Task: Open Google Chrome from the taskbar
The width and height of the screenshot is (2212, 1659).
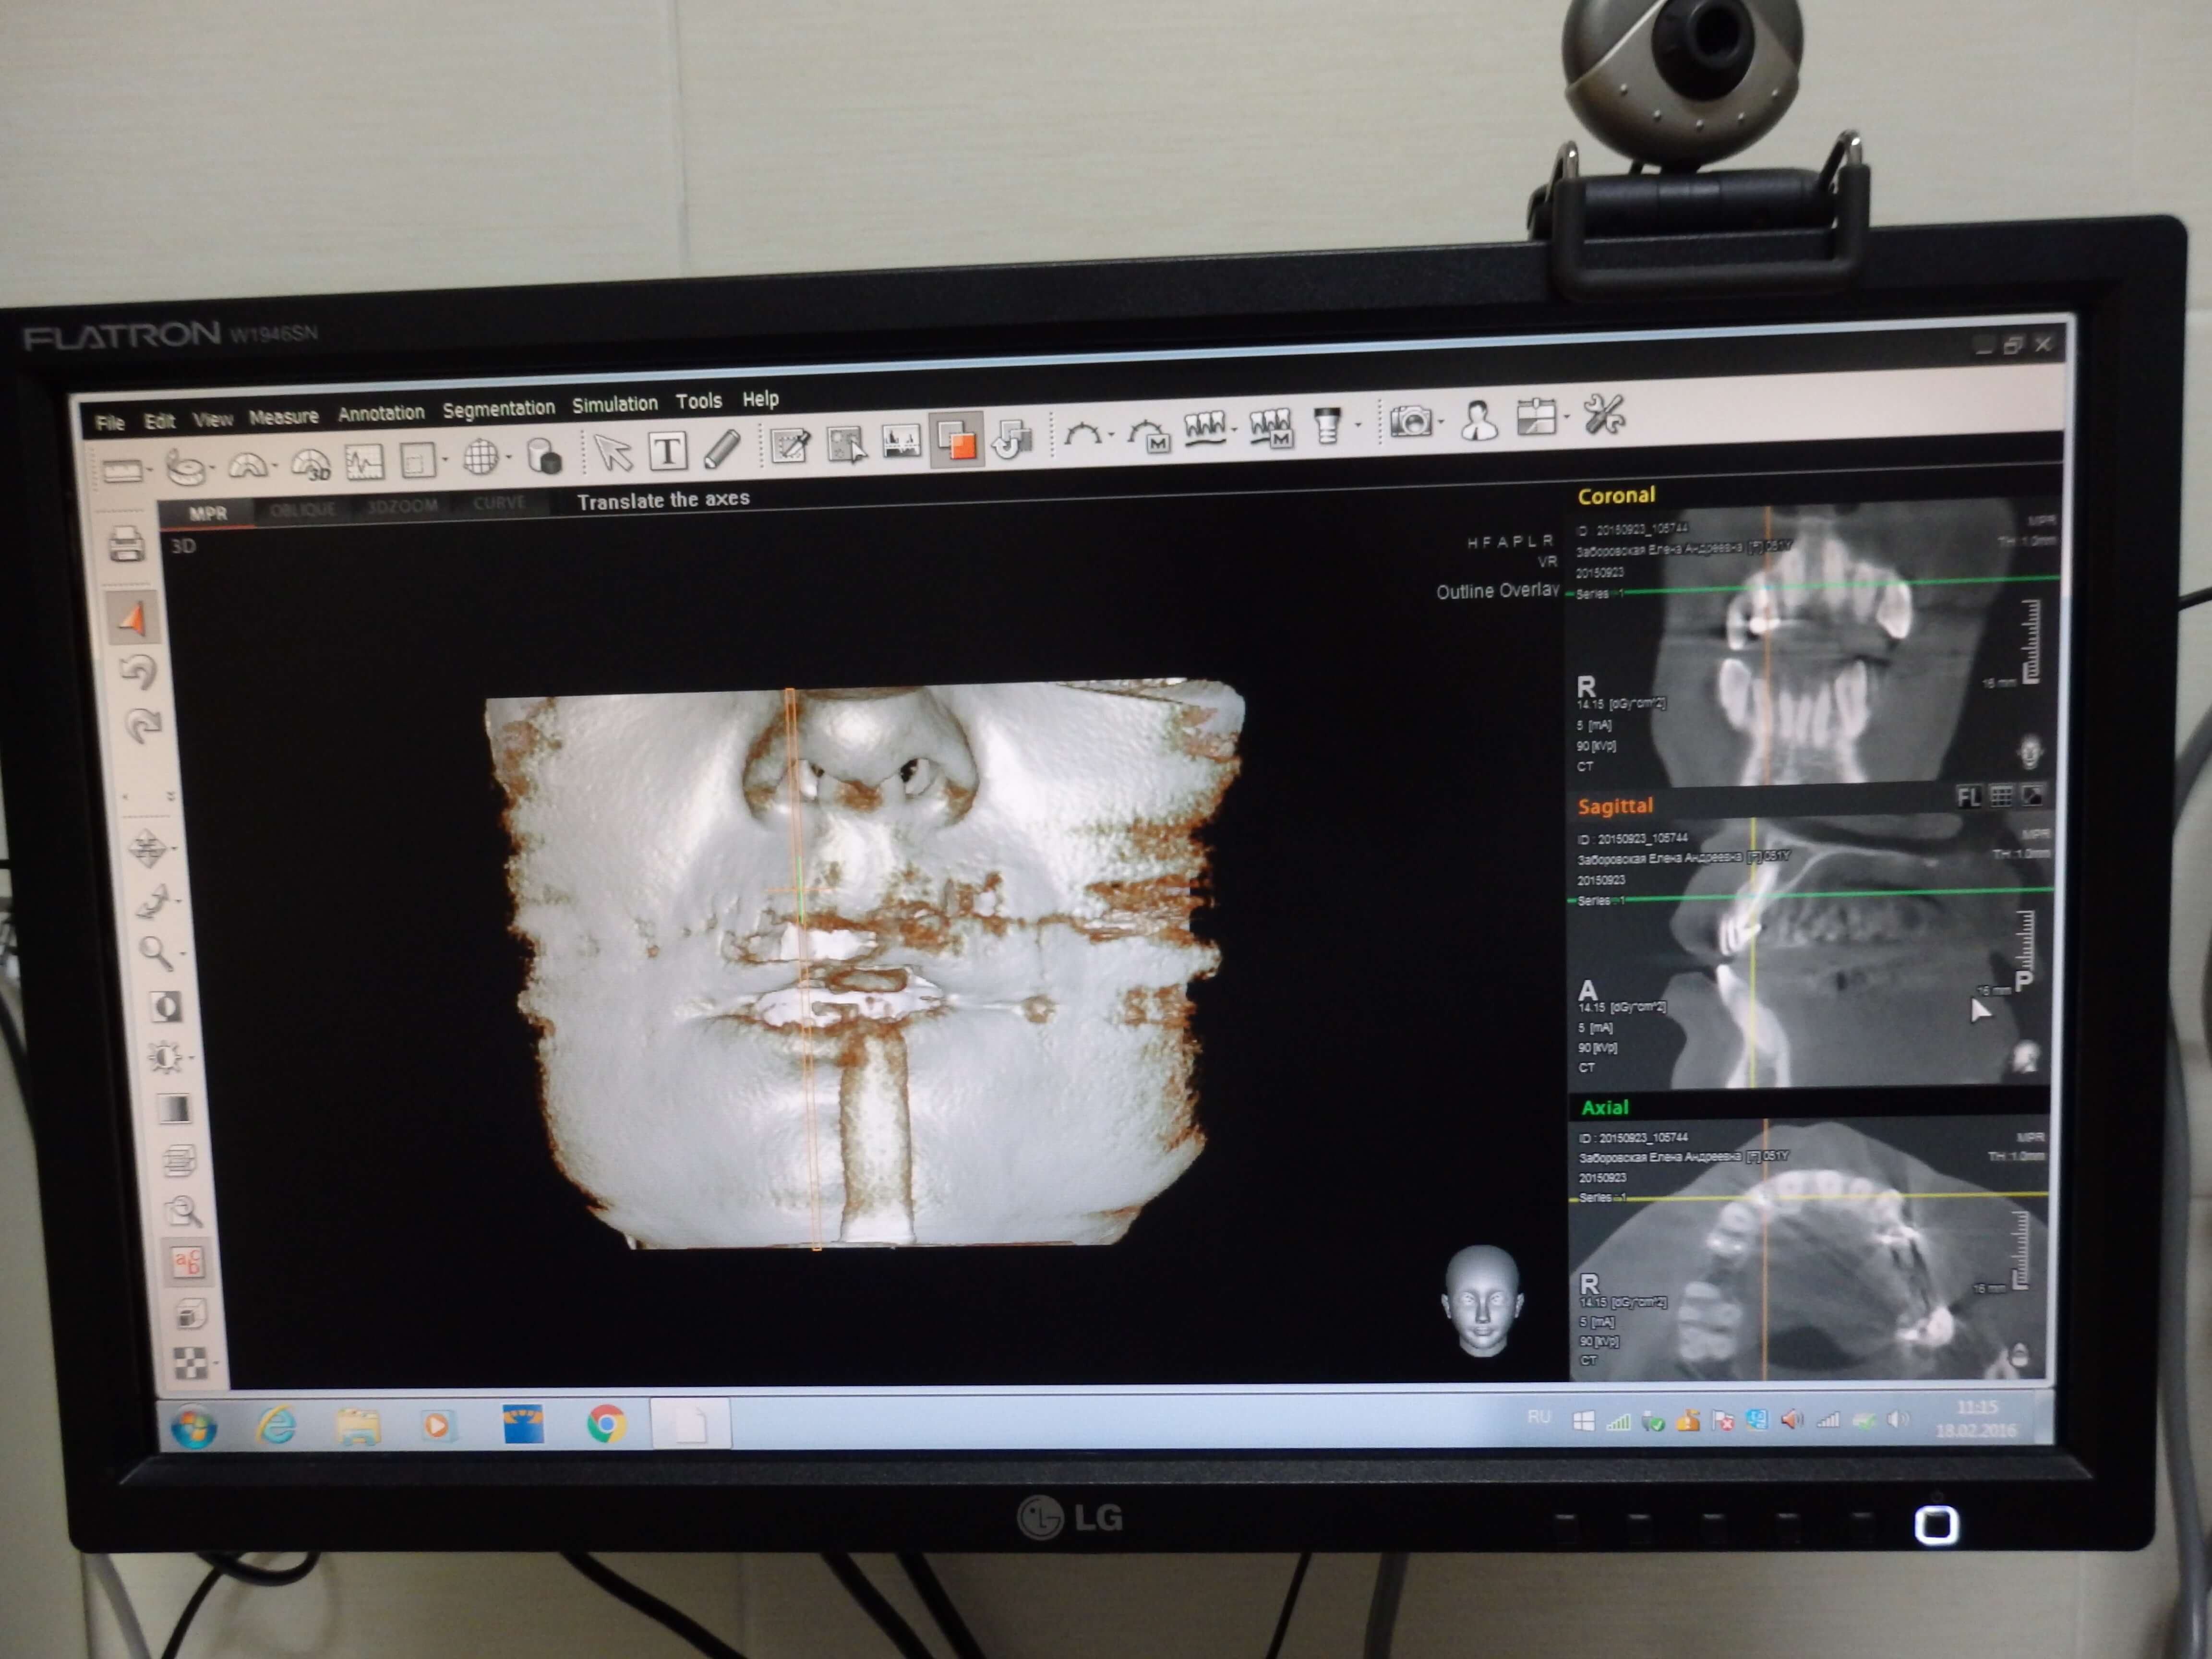Action: point(606,1423)
